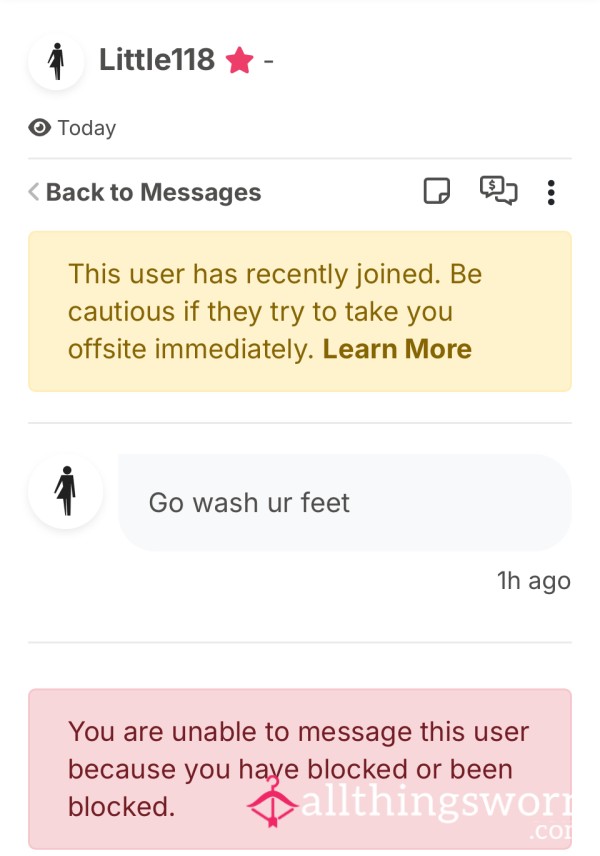The width and height of the screenshot is (600, 856).
Task: Click the Little118 username
Action: point(157,60)
